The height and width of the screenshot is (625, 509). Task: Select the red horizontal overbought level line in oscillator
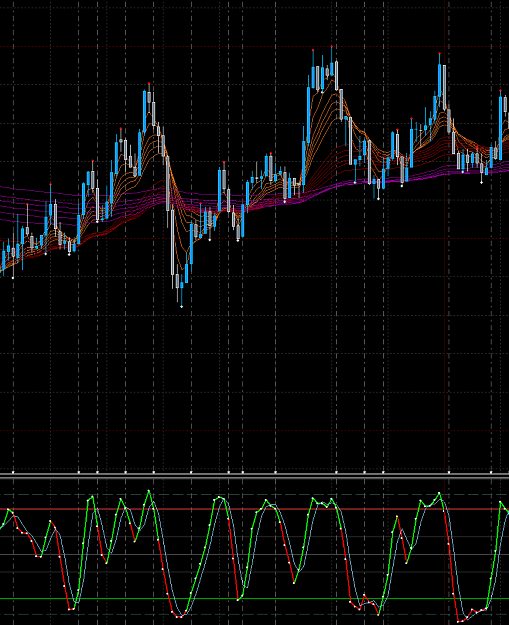[254, 509]
